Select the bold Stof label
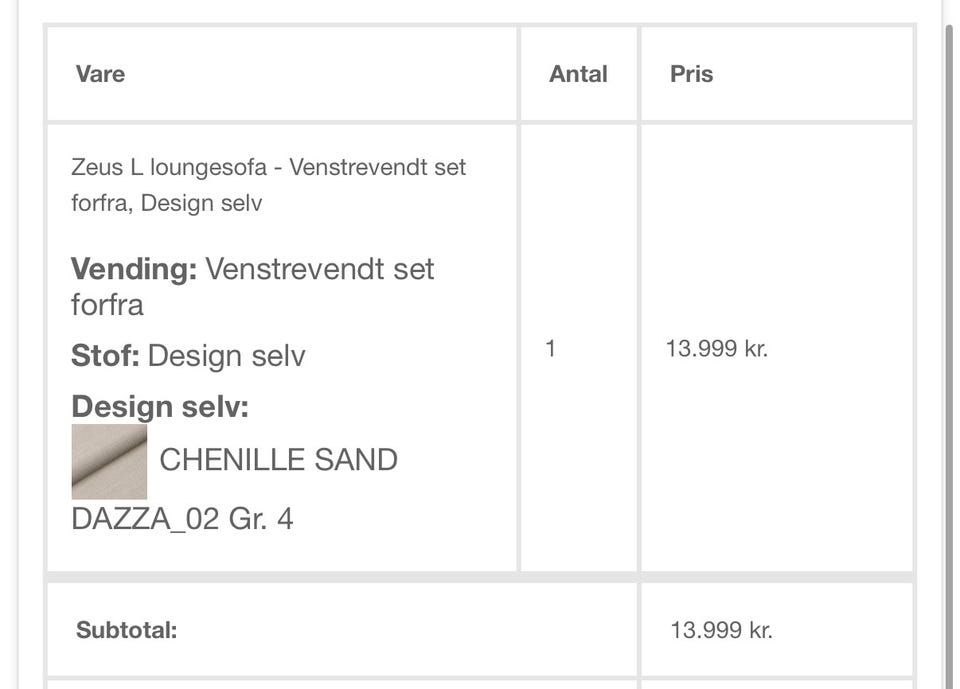 pyautogui.click(x=105, y=356)
